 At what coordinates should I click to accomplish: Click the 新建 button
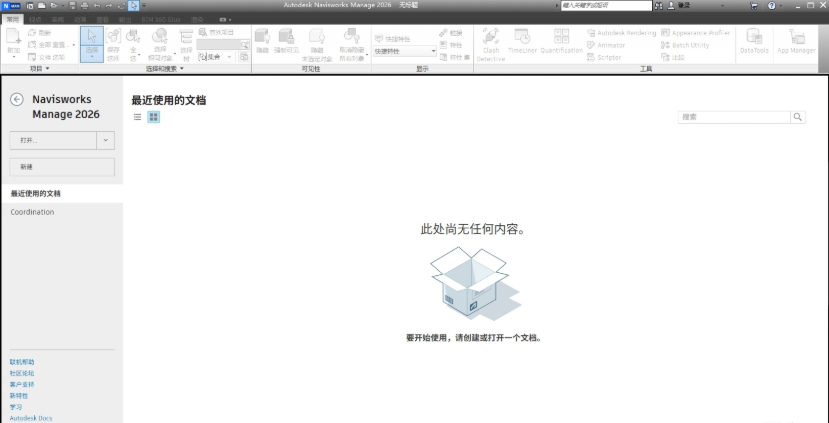point(62,166)
